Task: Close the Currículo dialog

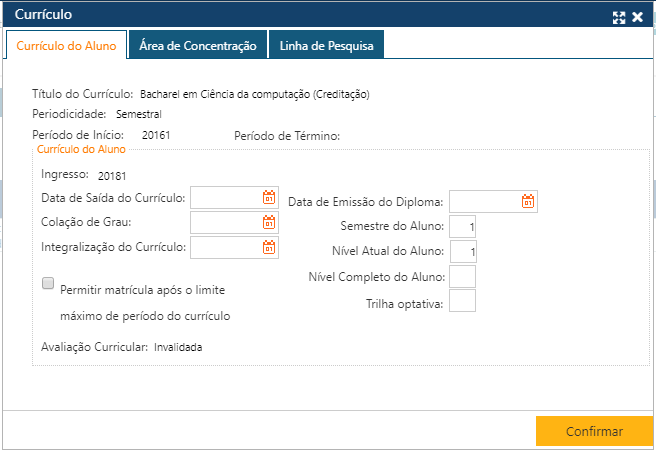Action: (637, 17)
